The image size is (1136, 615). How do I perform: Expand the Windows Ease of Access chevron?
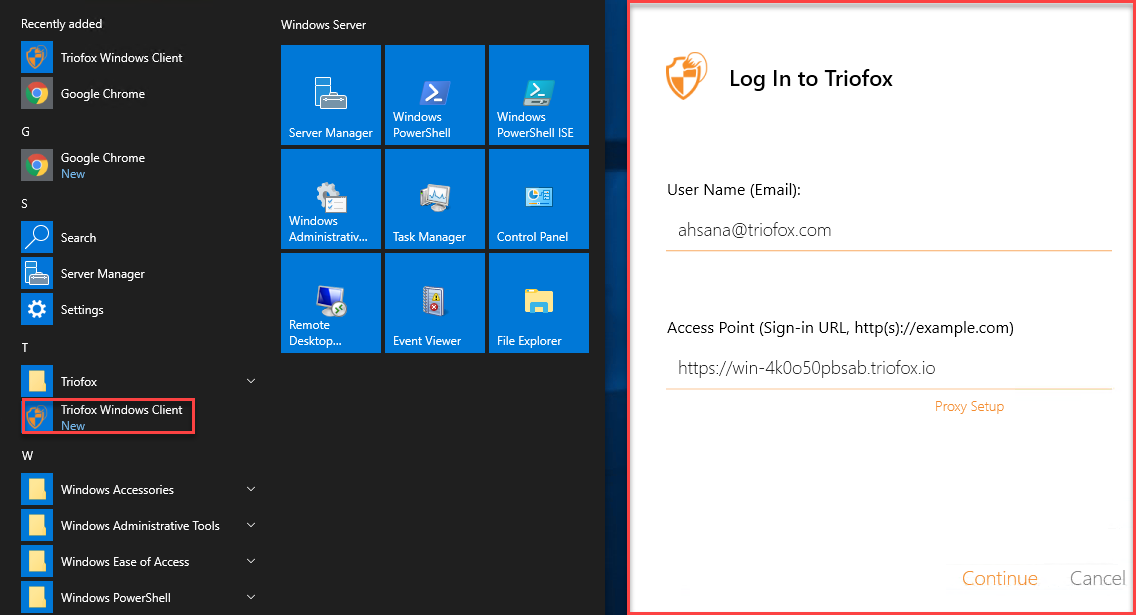(x=251, y=561)
